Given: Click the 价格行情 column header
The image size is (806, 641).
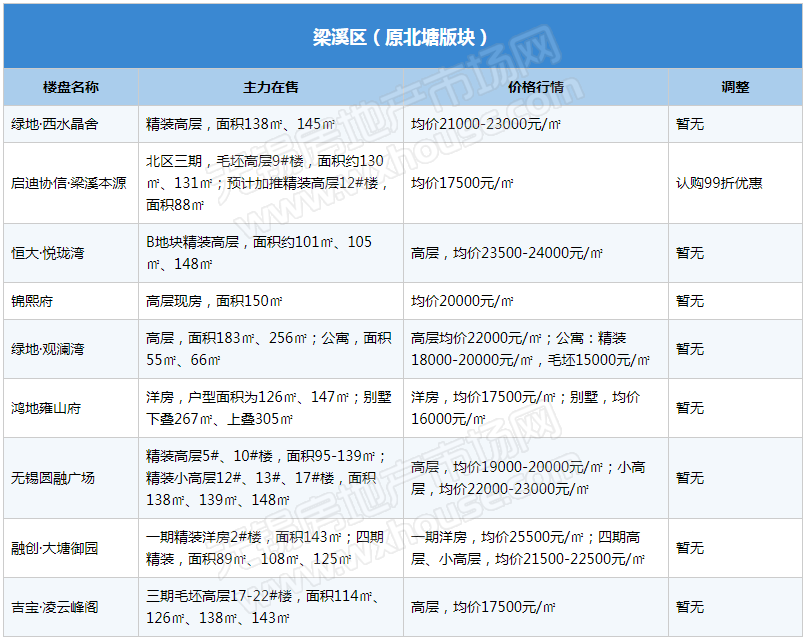Looking at the screenshot, I should click(535, 88).
